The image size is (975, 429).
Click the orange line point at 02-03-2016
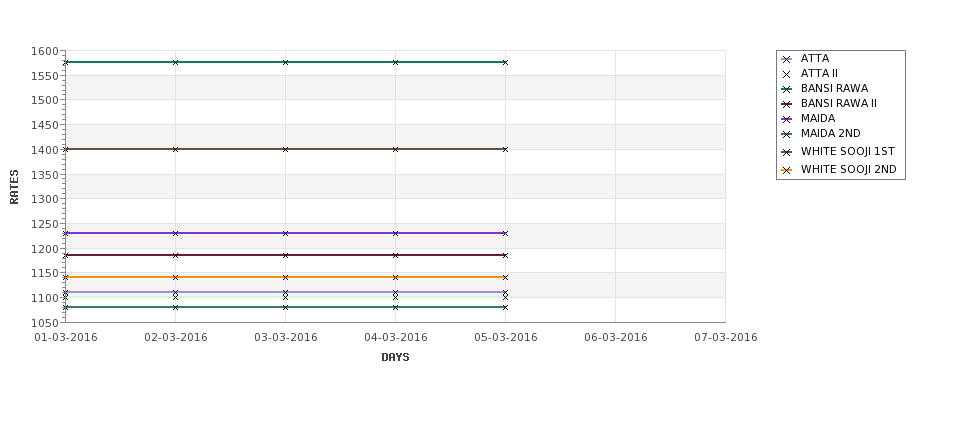point(175,277)
